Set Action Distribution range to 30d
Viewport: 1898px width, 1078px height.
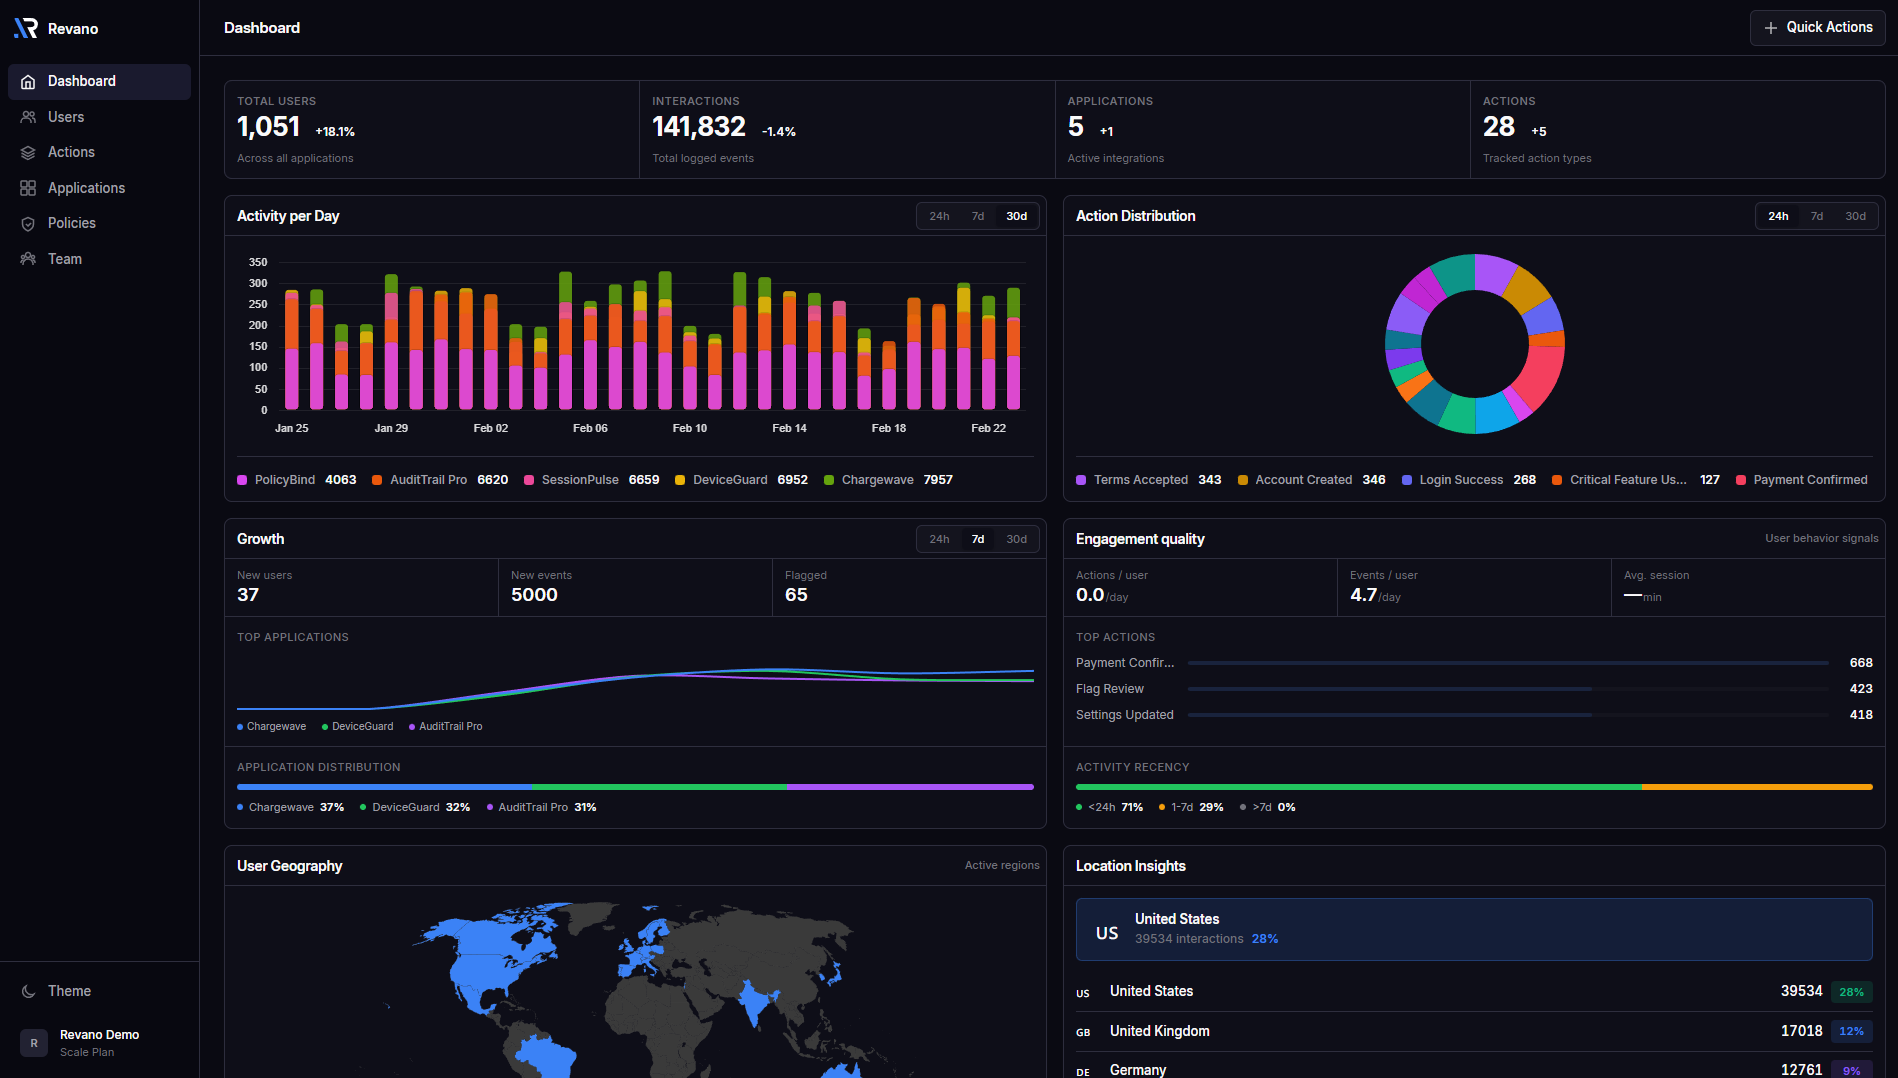coord(1855,215)
